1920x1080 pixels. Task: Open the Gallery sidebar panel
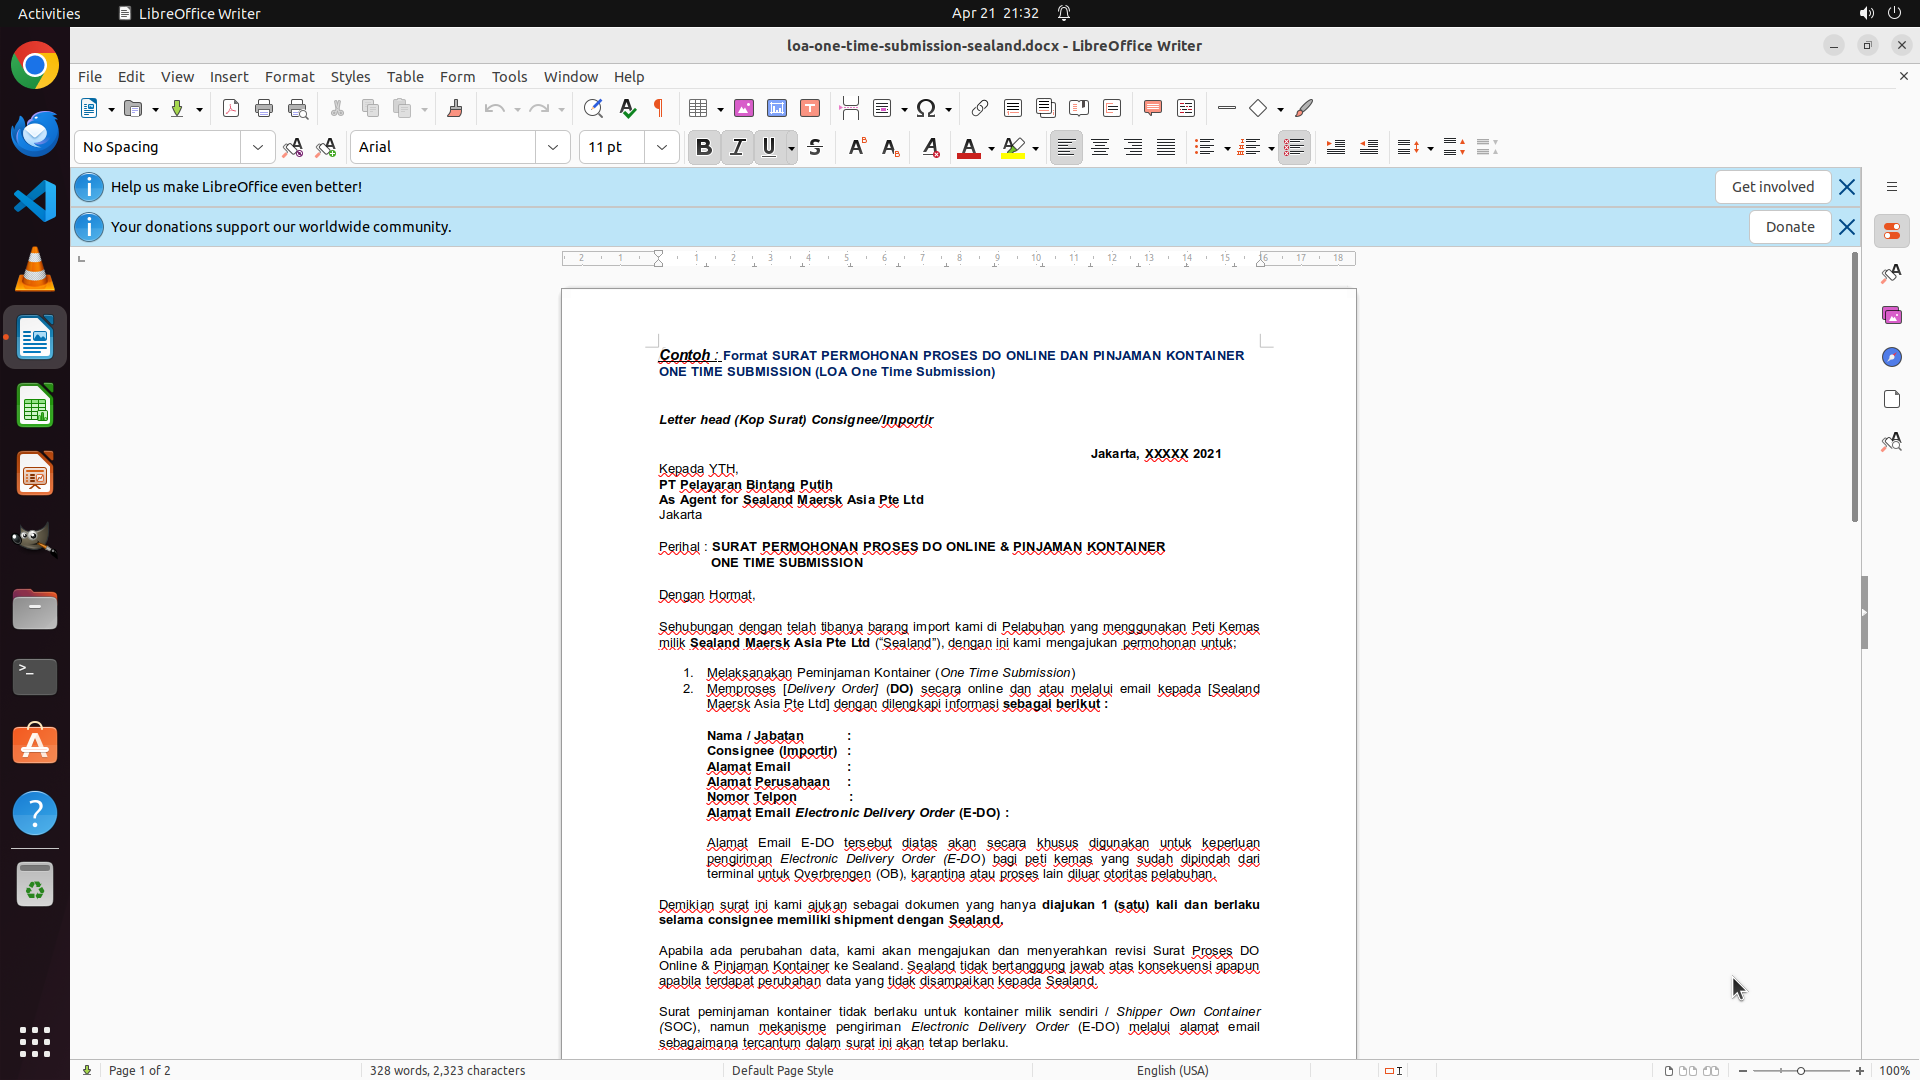pos(1891,315)
